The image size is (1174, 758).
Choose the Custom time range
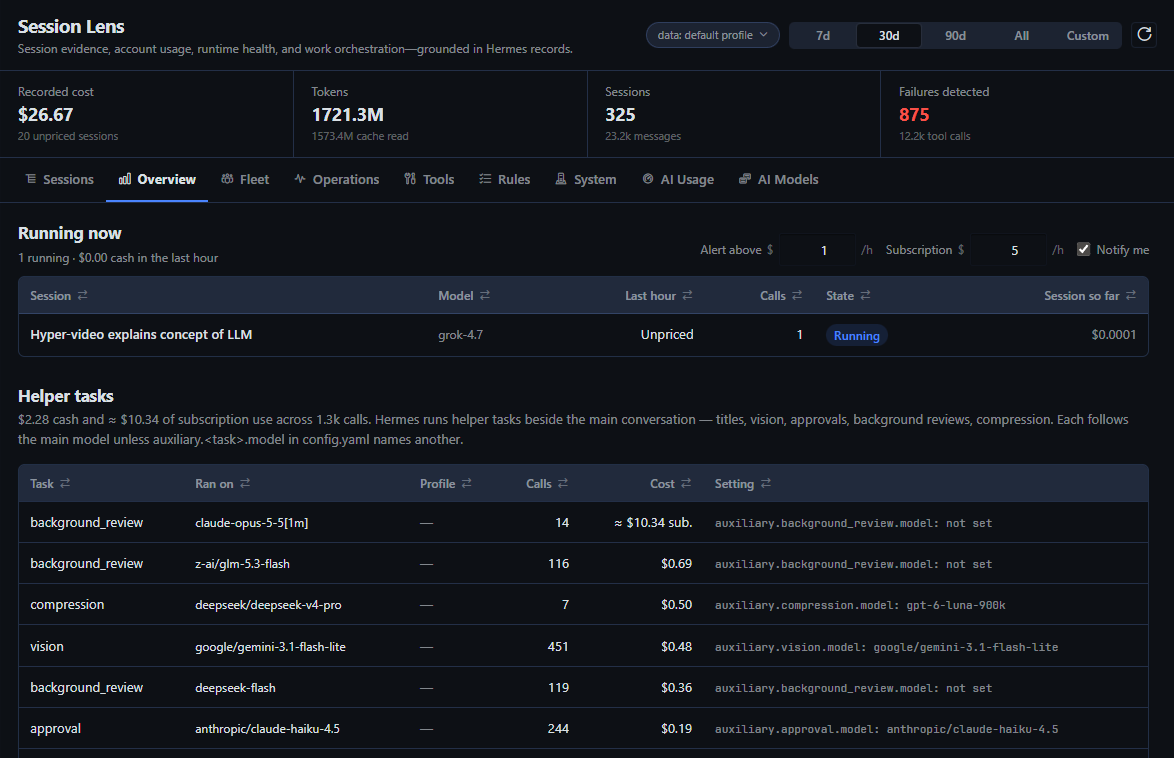(x=1087, y=36)
